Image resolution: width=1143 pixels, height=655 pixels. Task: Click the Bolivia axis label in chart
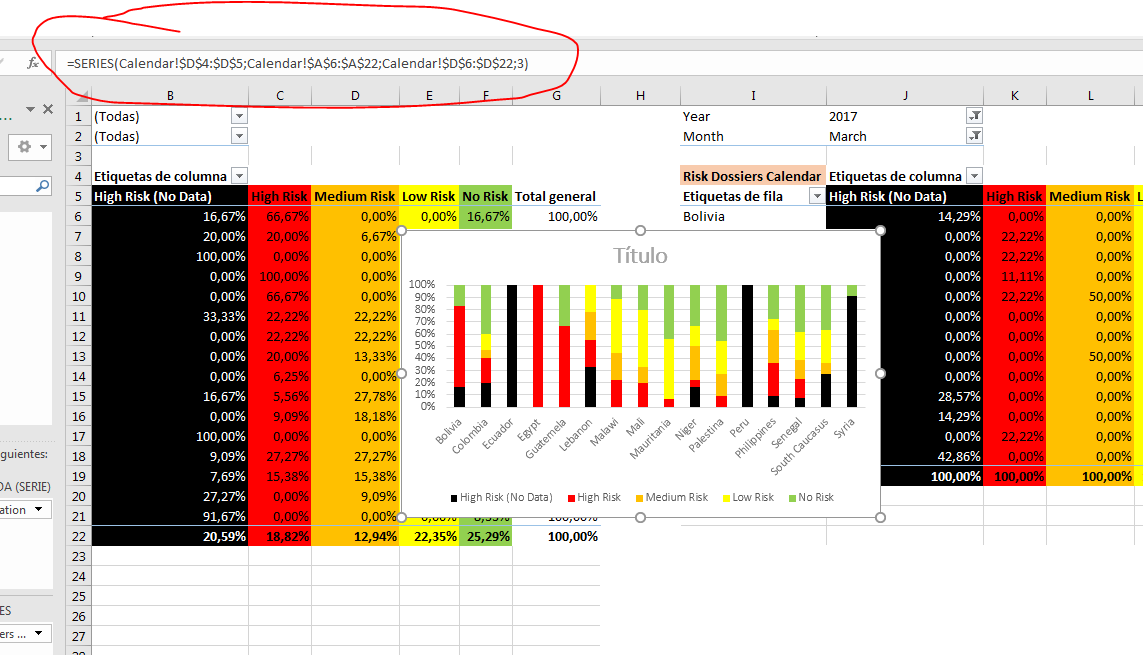click(x=449, y=431)
